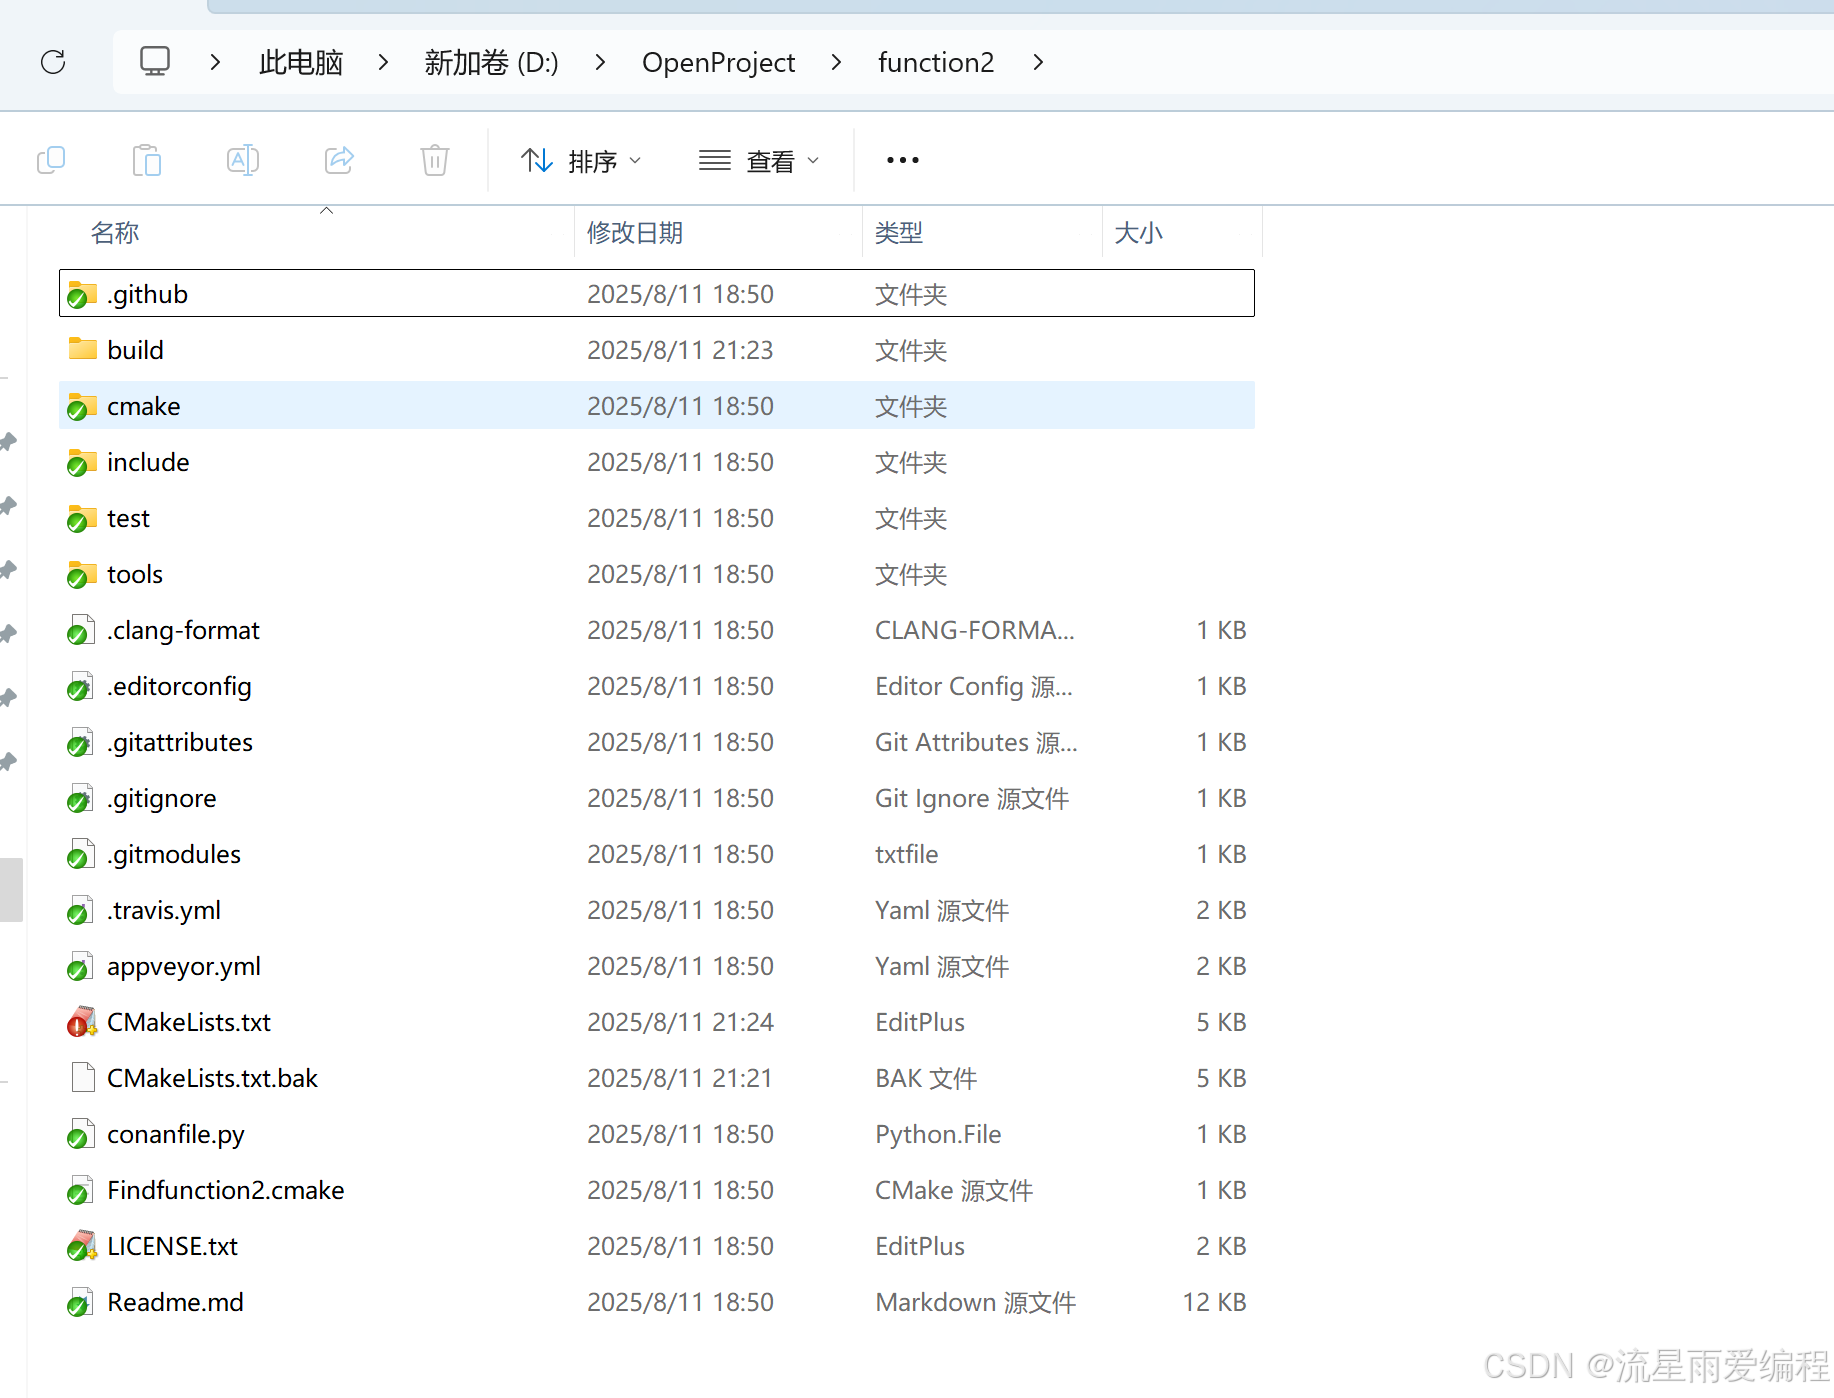Click the Copy icon in the toolbar
The width and height of the screenshot is (1834, 1398).
(x=51, y=160)
